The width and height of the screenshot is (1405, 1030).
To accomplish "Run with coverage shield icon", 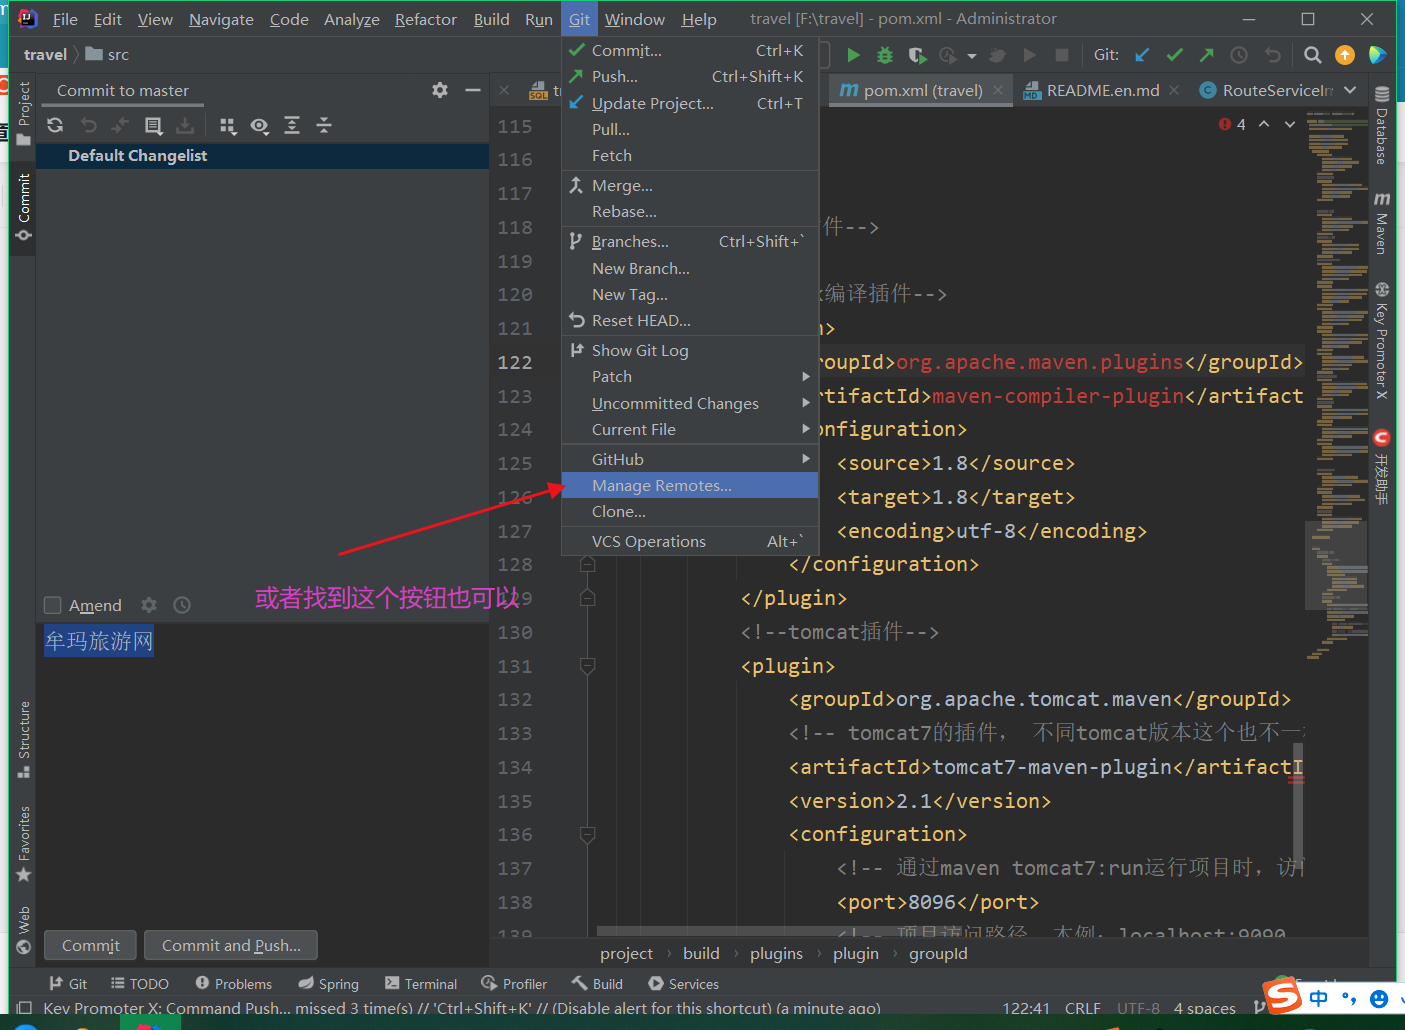I will 917,55.
